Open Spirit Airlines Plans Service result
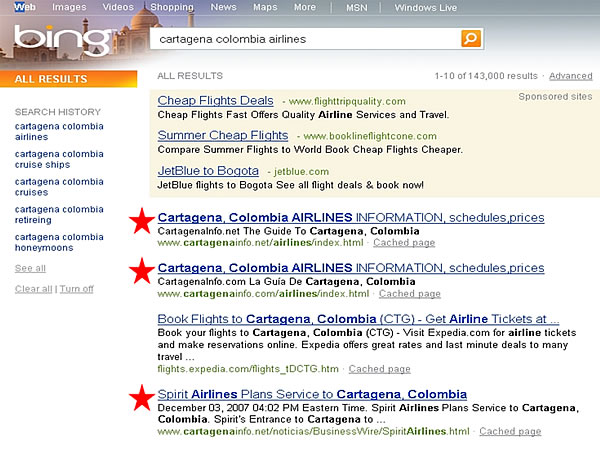This screenshot has height=450, width=600. tap(312, 394)
